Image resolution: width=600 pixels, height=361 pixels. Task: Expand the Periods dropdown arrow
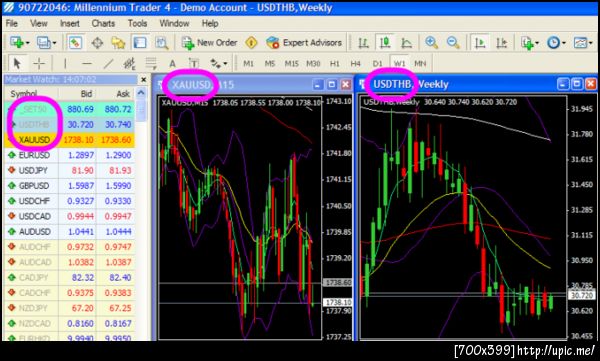click(564, 43)
